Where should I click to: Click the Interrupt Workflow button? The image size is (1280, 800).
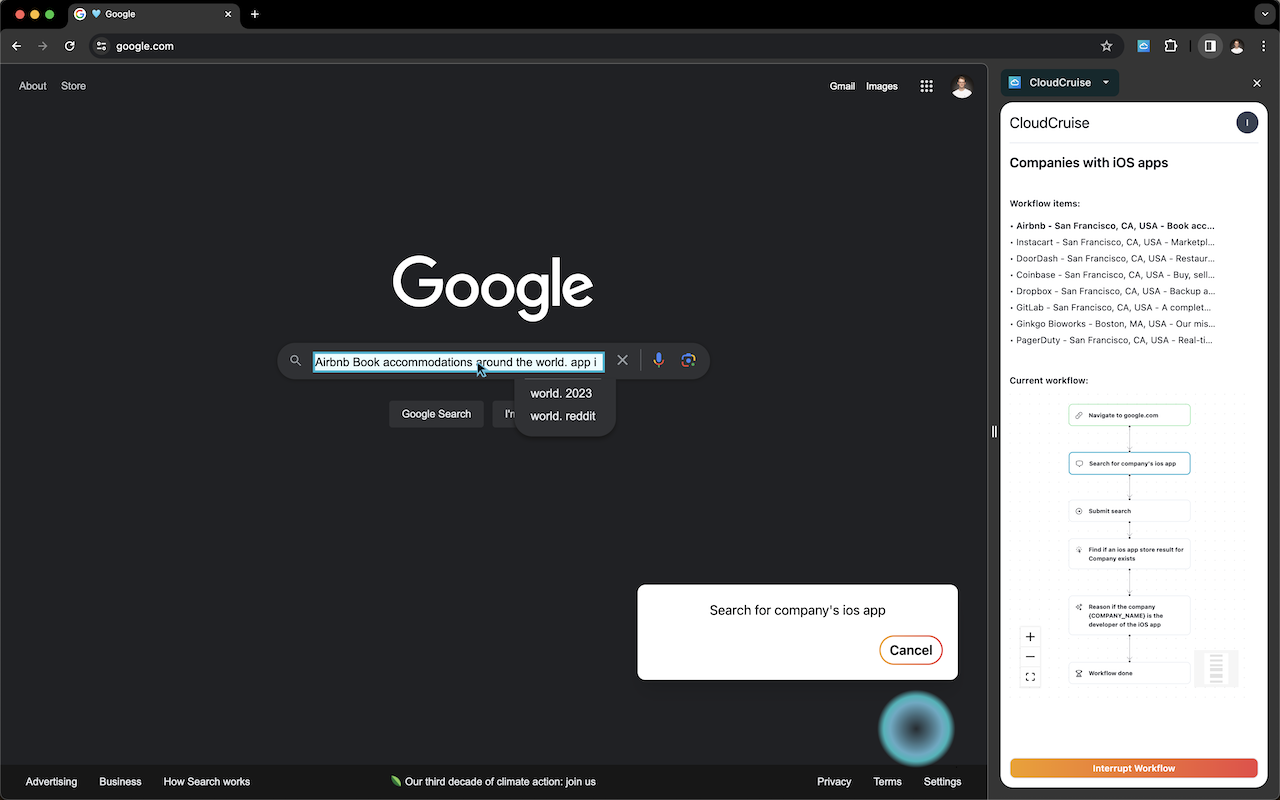coord(1133,768)
